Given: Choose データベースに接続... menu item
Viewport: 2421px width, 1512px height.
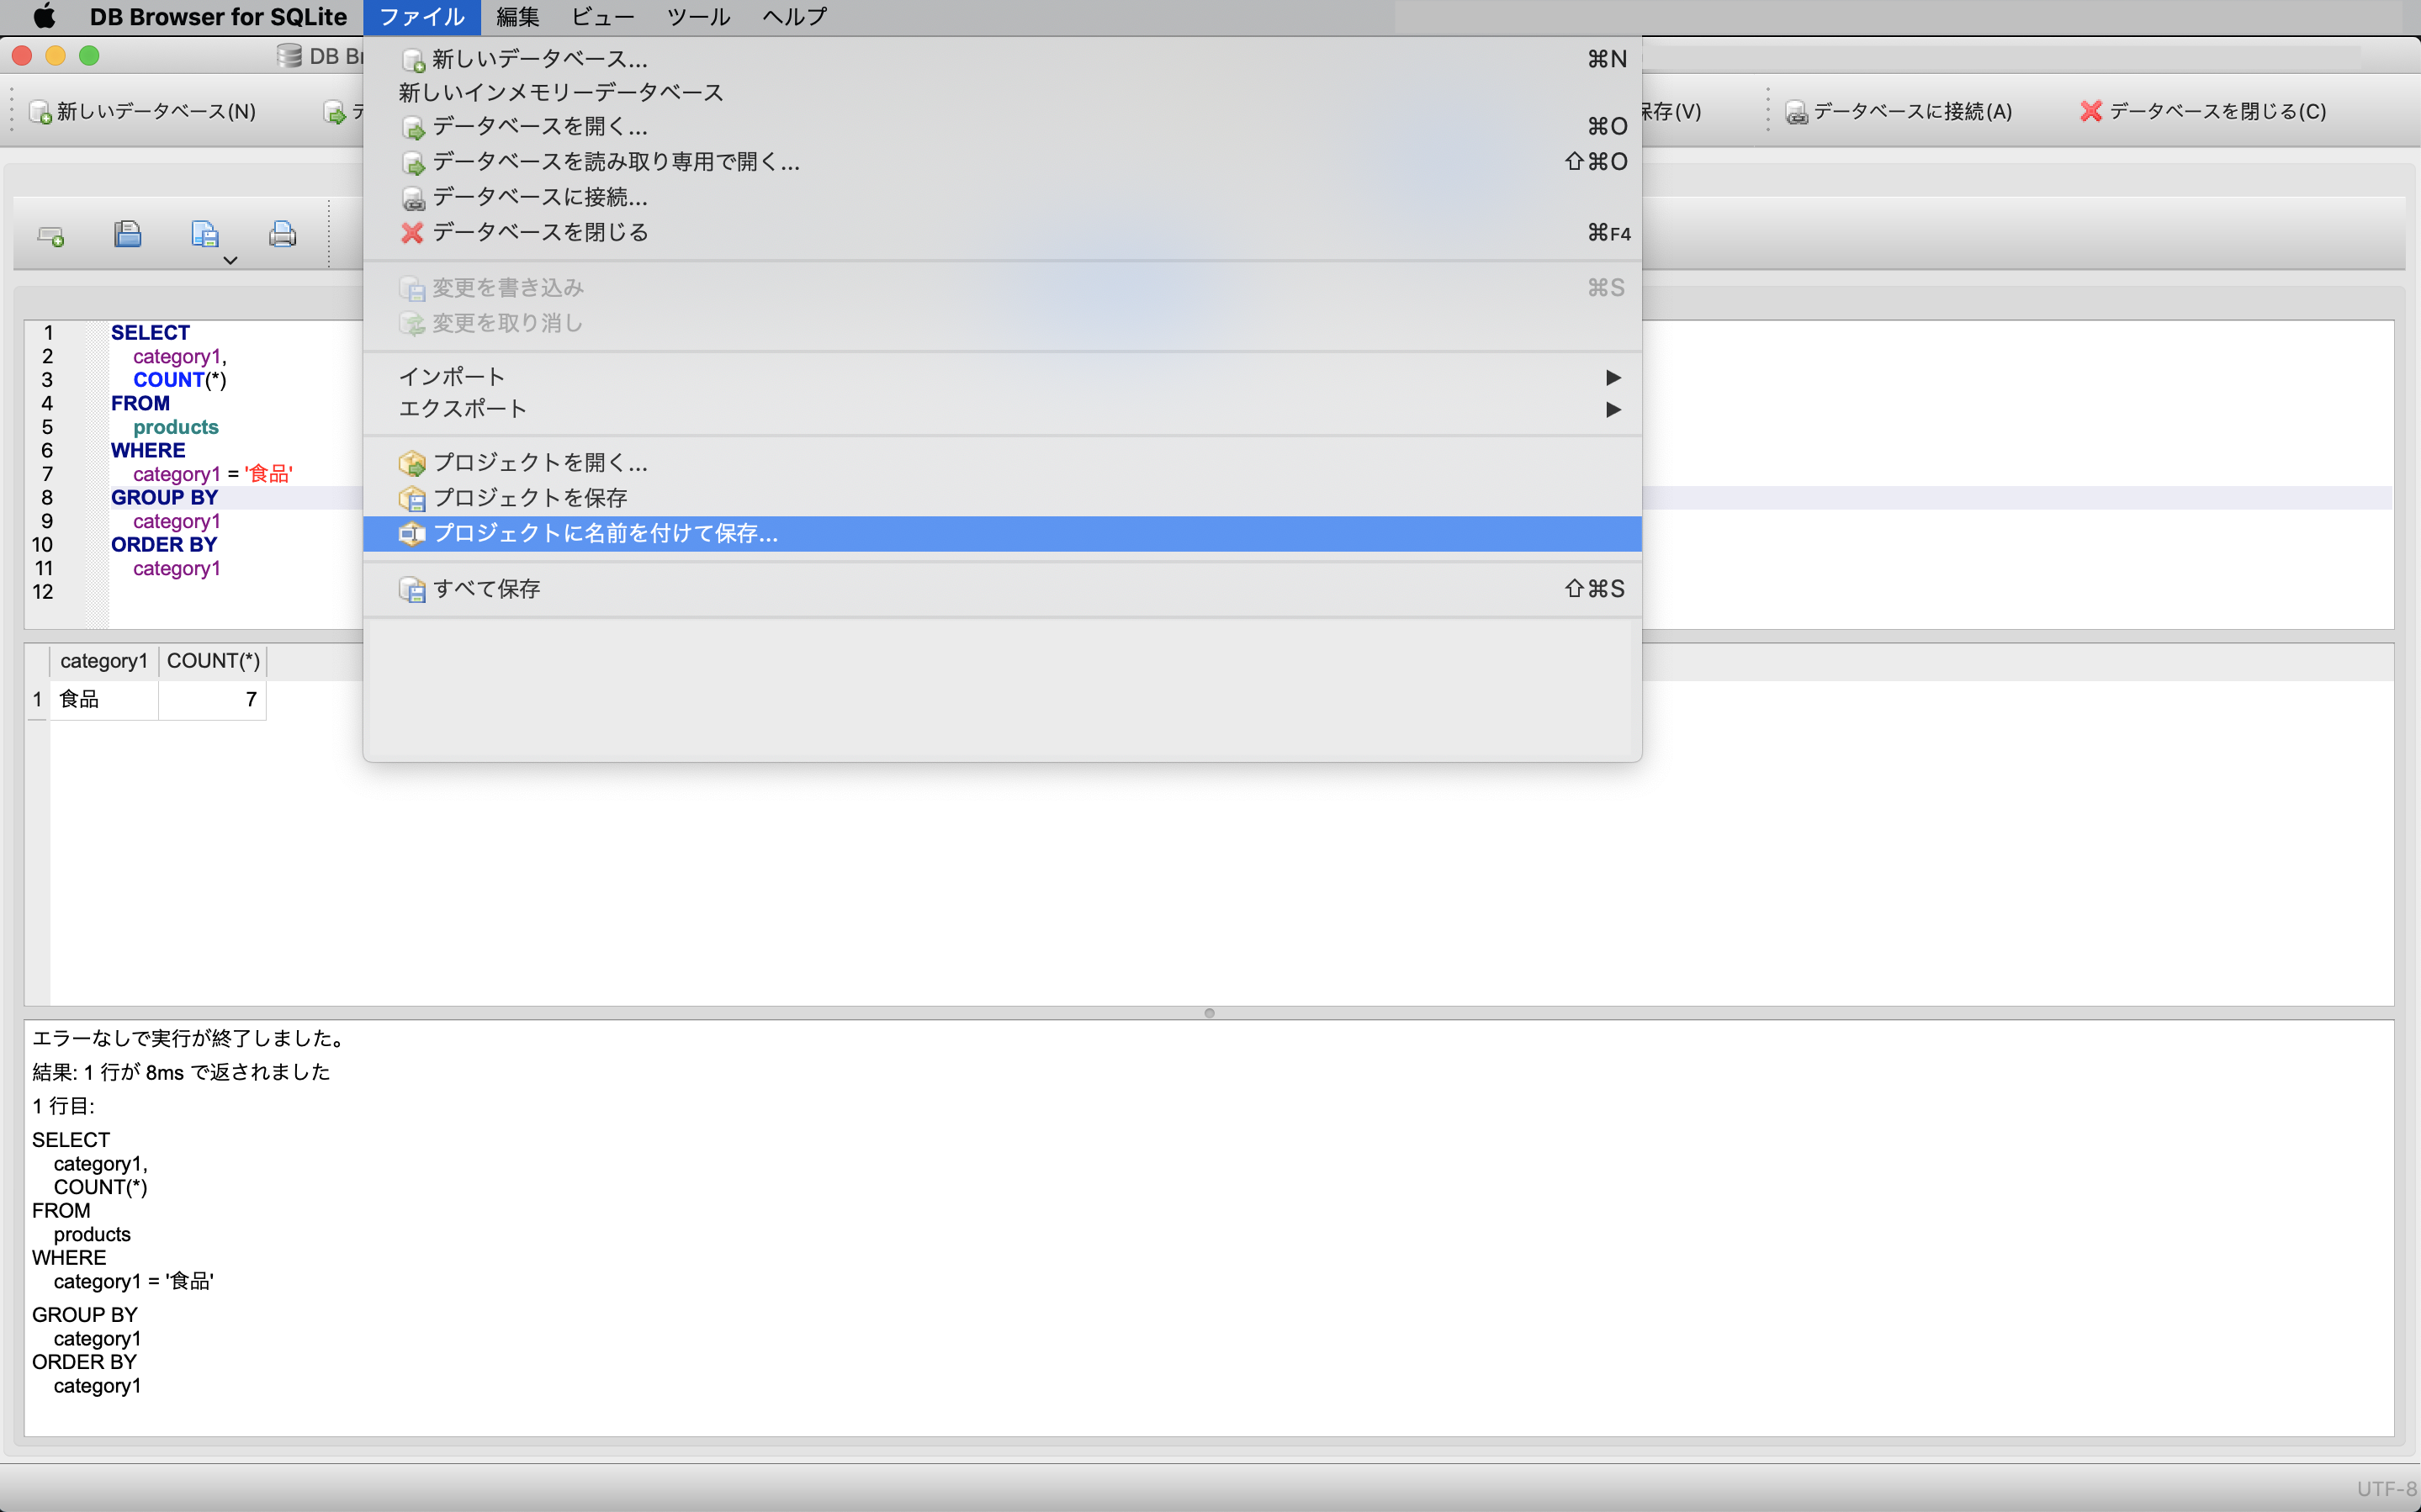Looking at the screenshot, I should [1002, 197].
